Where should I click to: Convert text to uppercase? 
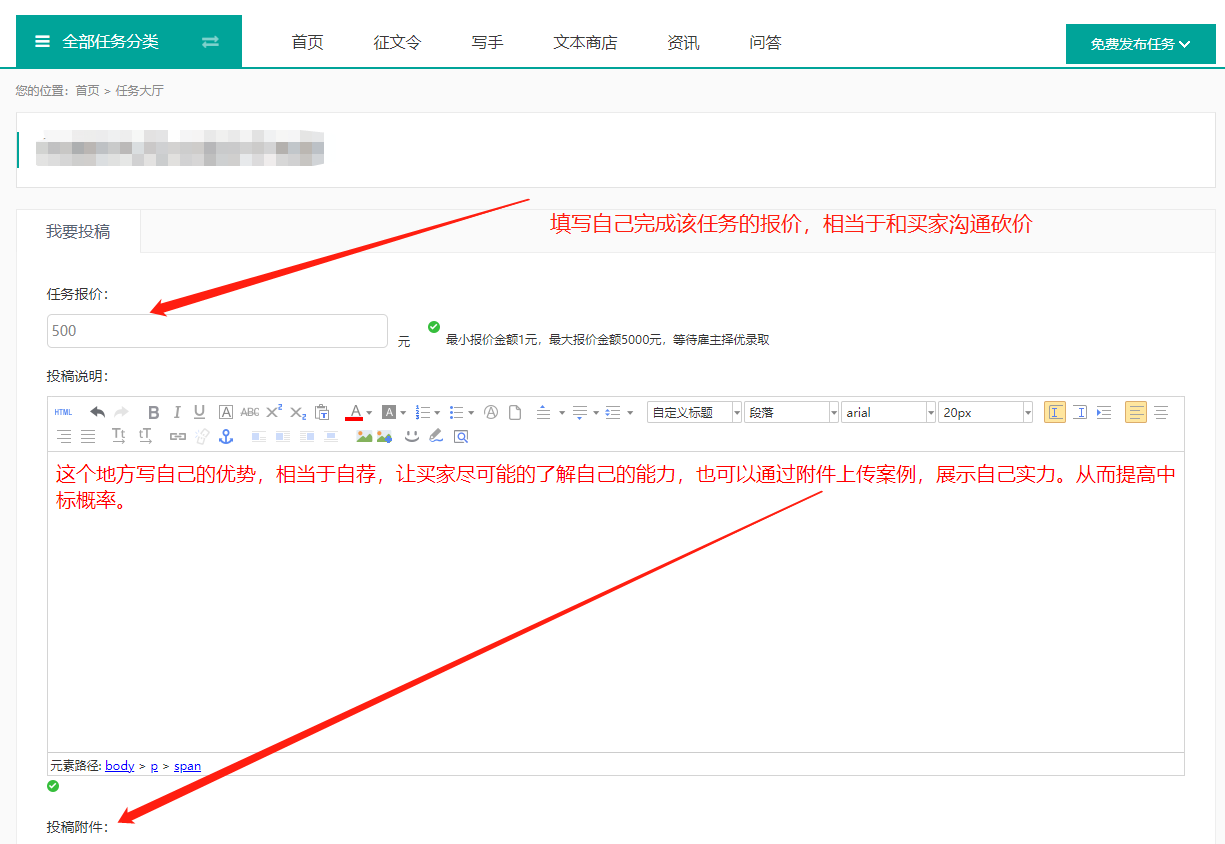(119, 436)
